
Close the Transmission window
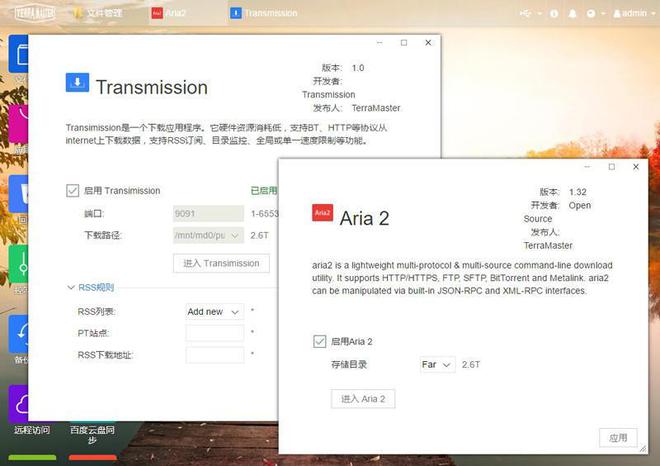428,43
